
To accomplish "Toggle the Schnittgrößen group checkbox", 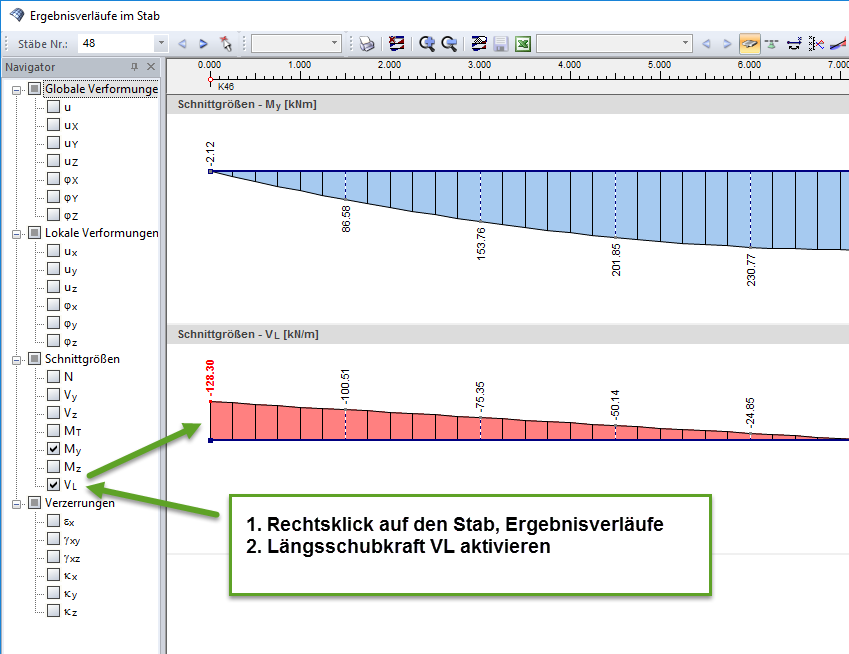I will tap(35, 358).
